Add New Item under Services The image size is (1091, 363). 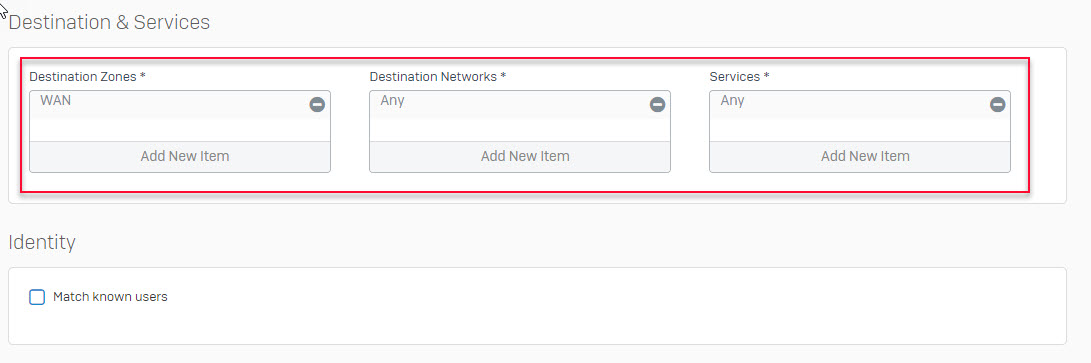pyautogui.click(x=860, y=156)
